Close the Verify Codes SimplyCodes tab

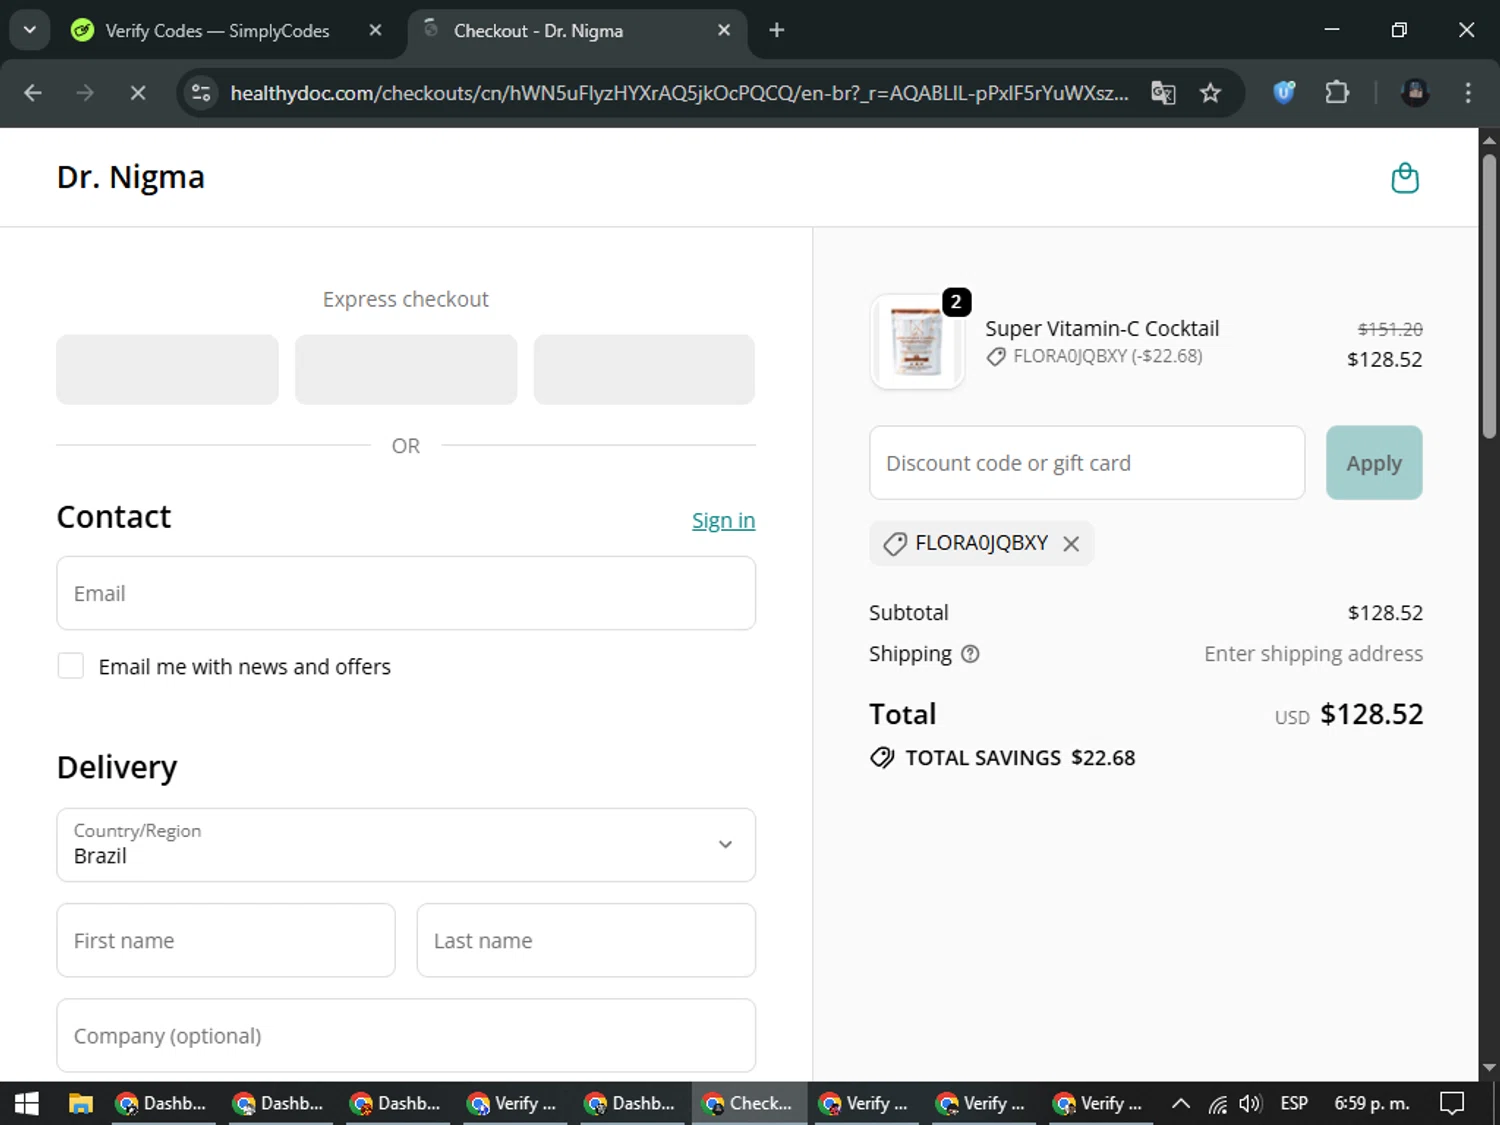(375, 30)
